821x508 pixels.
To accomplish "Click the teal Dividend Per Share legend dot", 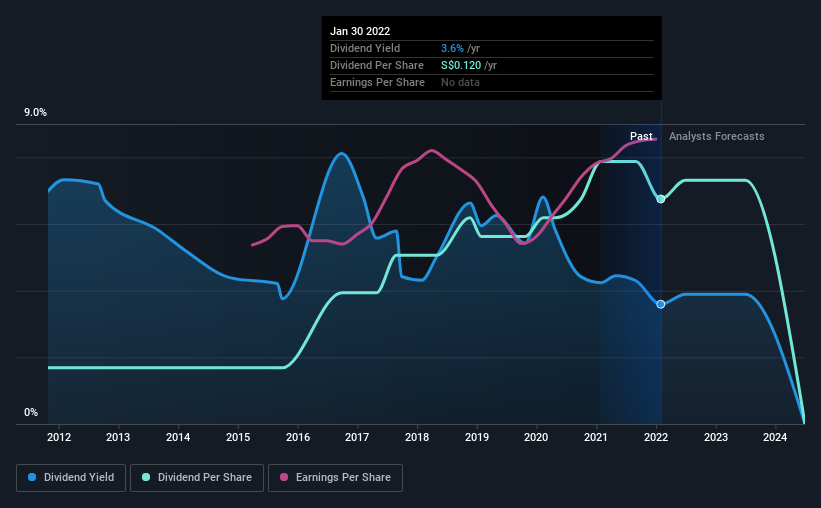I will pyautogui.click(x=146, y=477).
